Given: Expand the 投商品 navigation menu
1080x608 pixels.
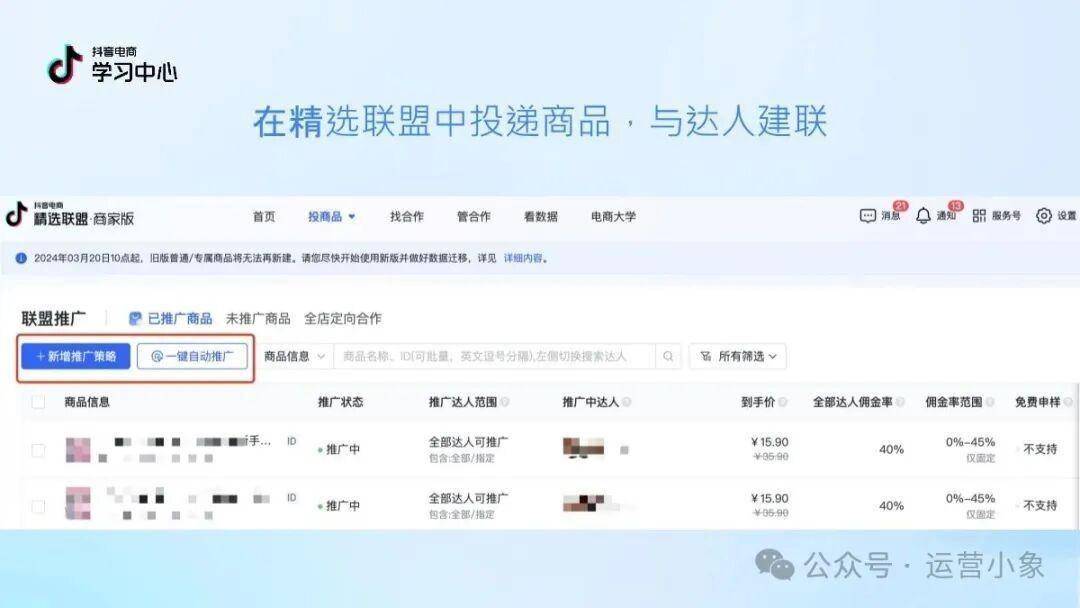Looking at the screenshot, I should 331,216.
